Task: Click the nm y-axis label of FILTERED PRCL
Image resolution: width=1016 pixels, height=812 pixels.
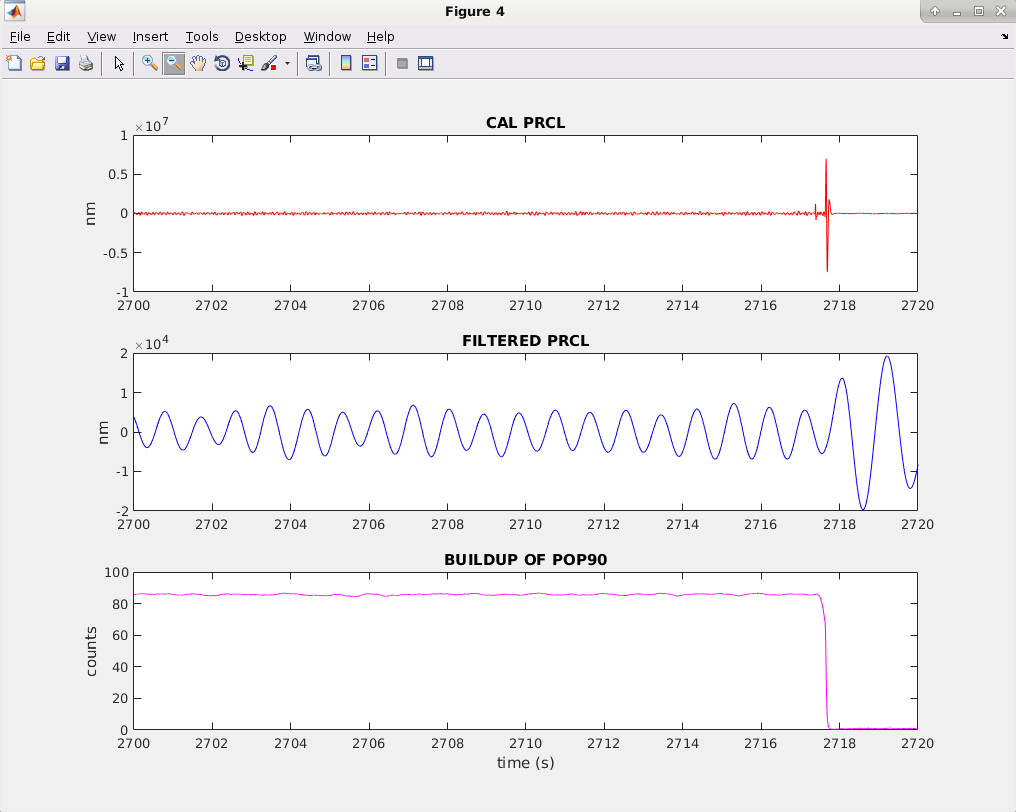Action: 103,432
